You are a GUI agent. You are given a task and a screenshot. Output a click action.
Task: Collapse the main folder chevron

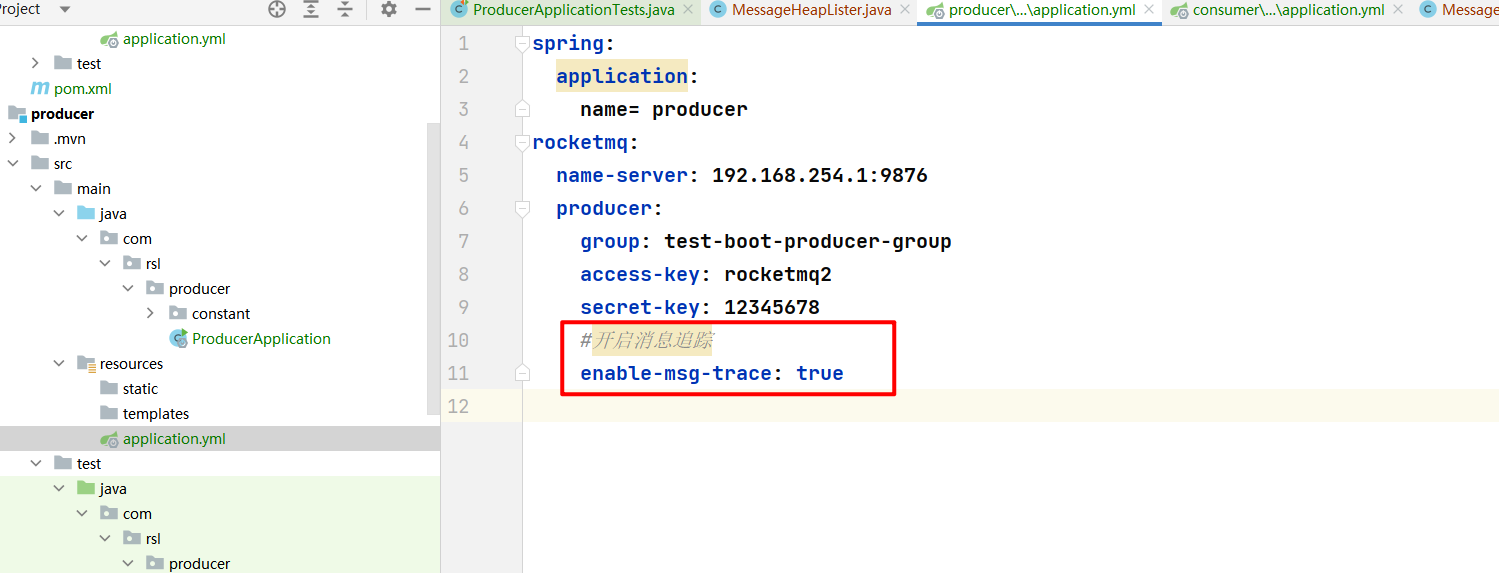point(36,188)
